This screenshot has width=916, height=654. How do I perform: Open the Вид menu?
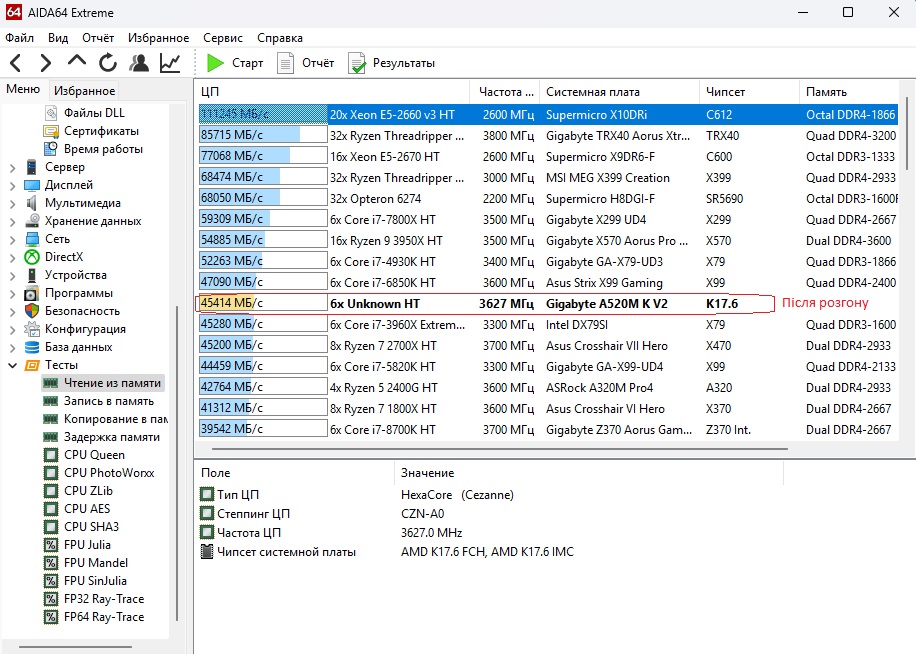(x=58, y=38)
